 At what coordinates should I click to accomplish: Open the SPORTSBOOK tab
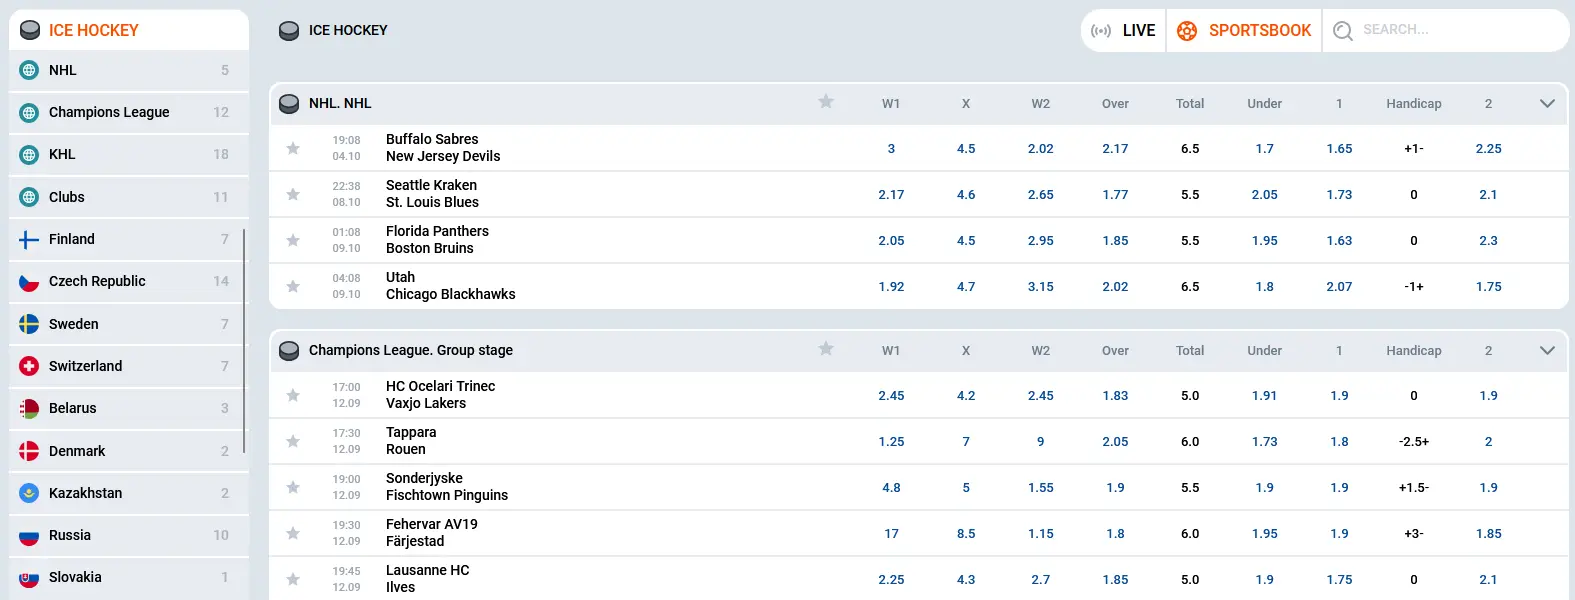pos(1245,31)
